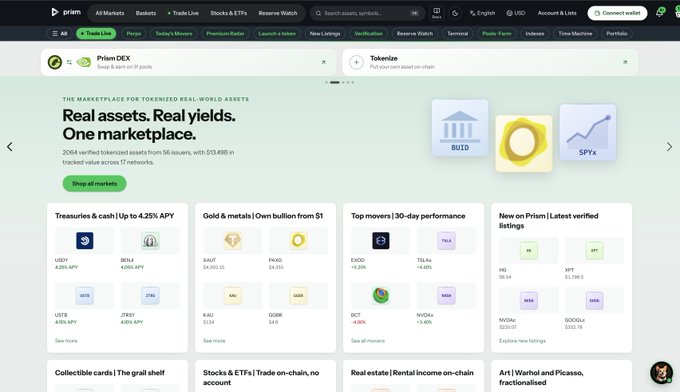Open the yellow gold ring tile
The width and height of the screenshot is (680, 392).
[524, 144]
